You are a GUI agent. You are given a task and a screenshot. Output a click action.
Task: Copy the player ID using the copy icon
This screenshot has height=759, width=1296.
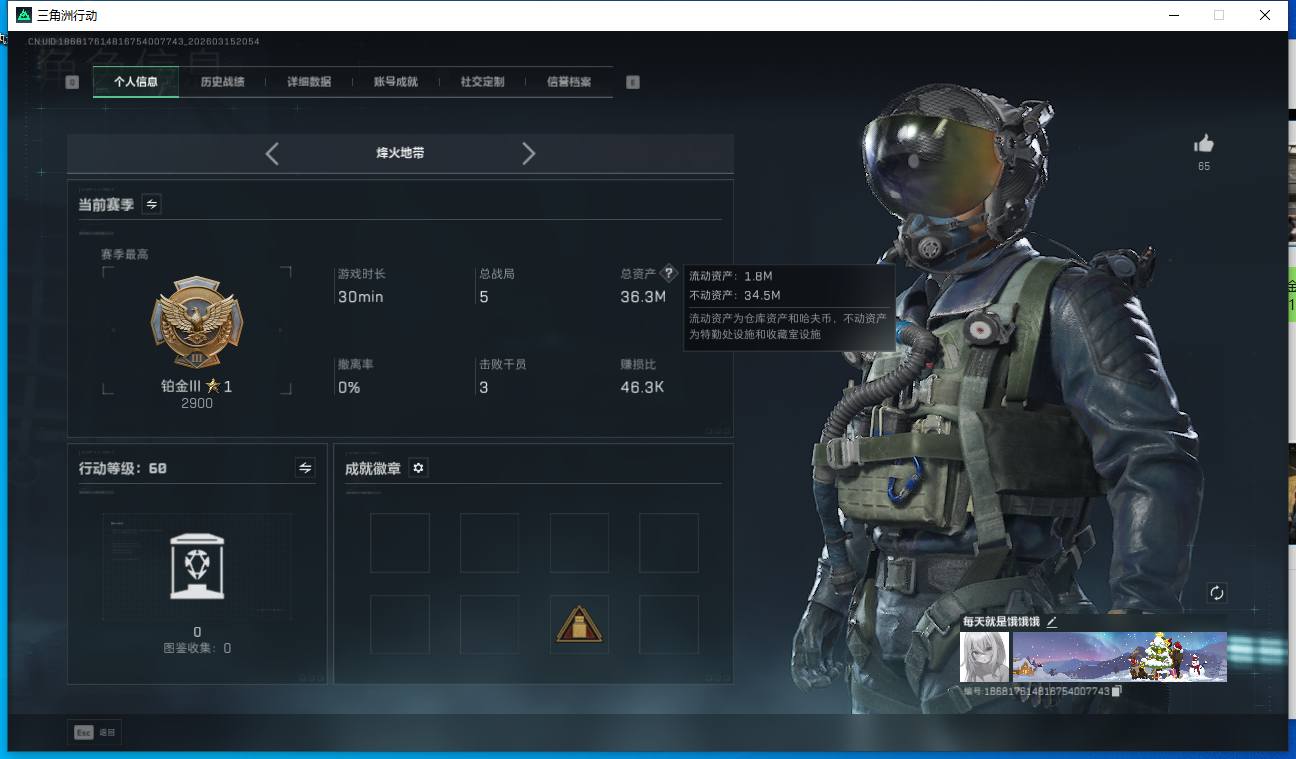click(1117, 692)
